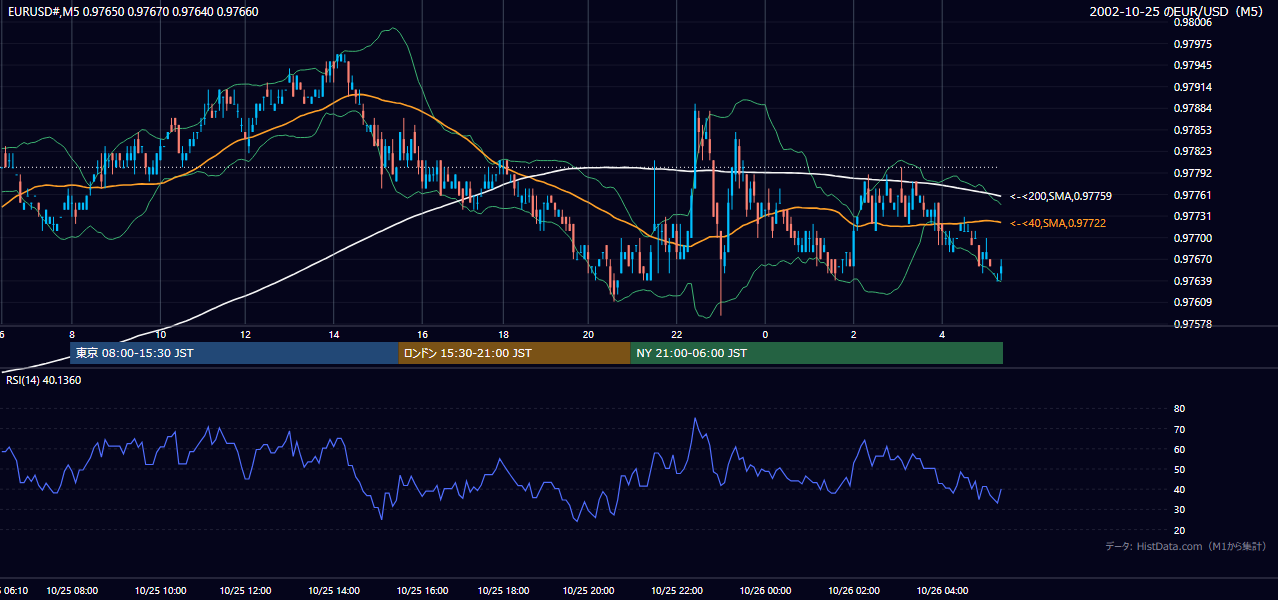The height and width of the screenshot is (600, 1278).
Task: Click the 10/25 10:00 time axis label
Action: pos(160,591)
